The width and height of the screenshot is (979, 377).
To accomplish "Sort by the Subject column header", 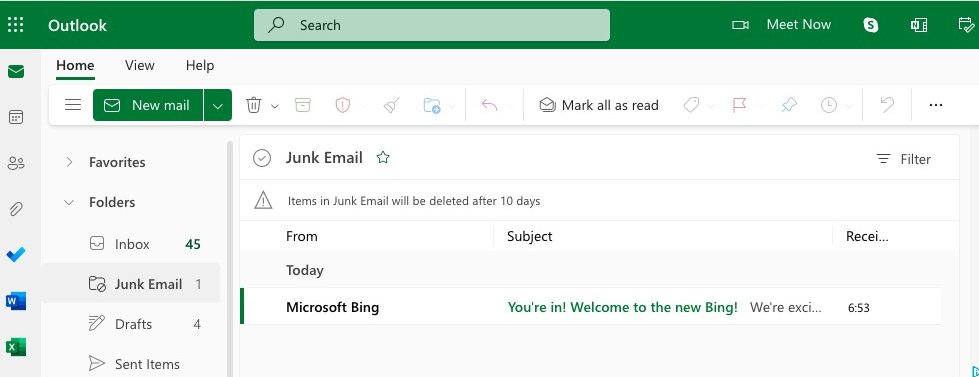I will pos(529,237).
